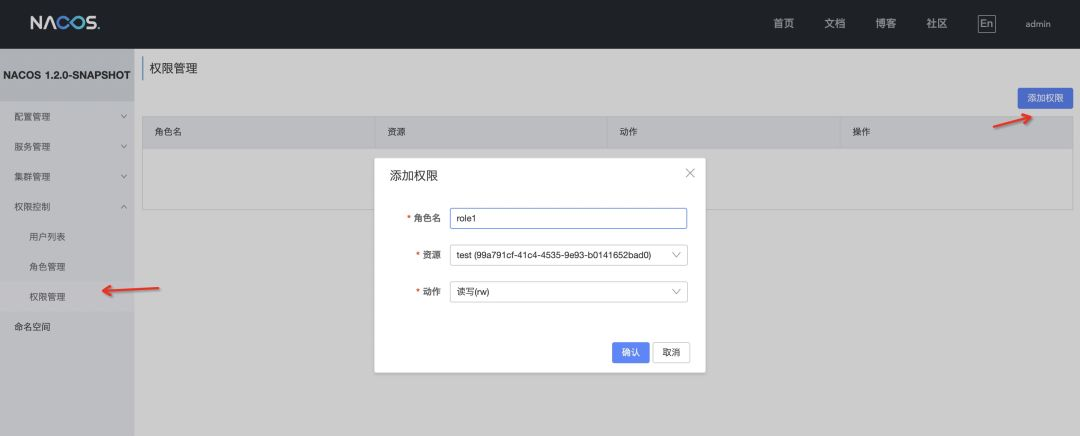Click the NACOS 1.2.0-SNAPSHOT title
The width and height of the screenshot is (1080, 436).
[67, 76]
